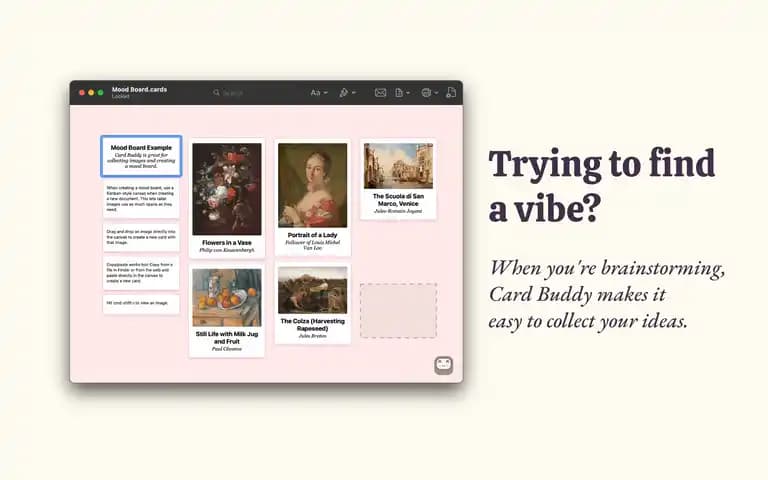Click 'The Colza (Harvesting Rapeseed)' title

tap(312, 325)
